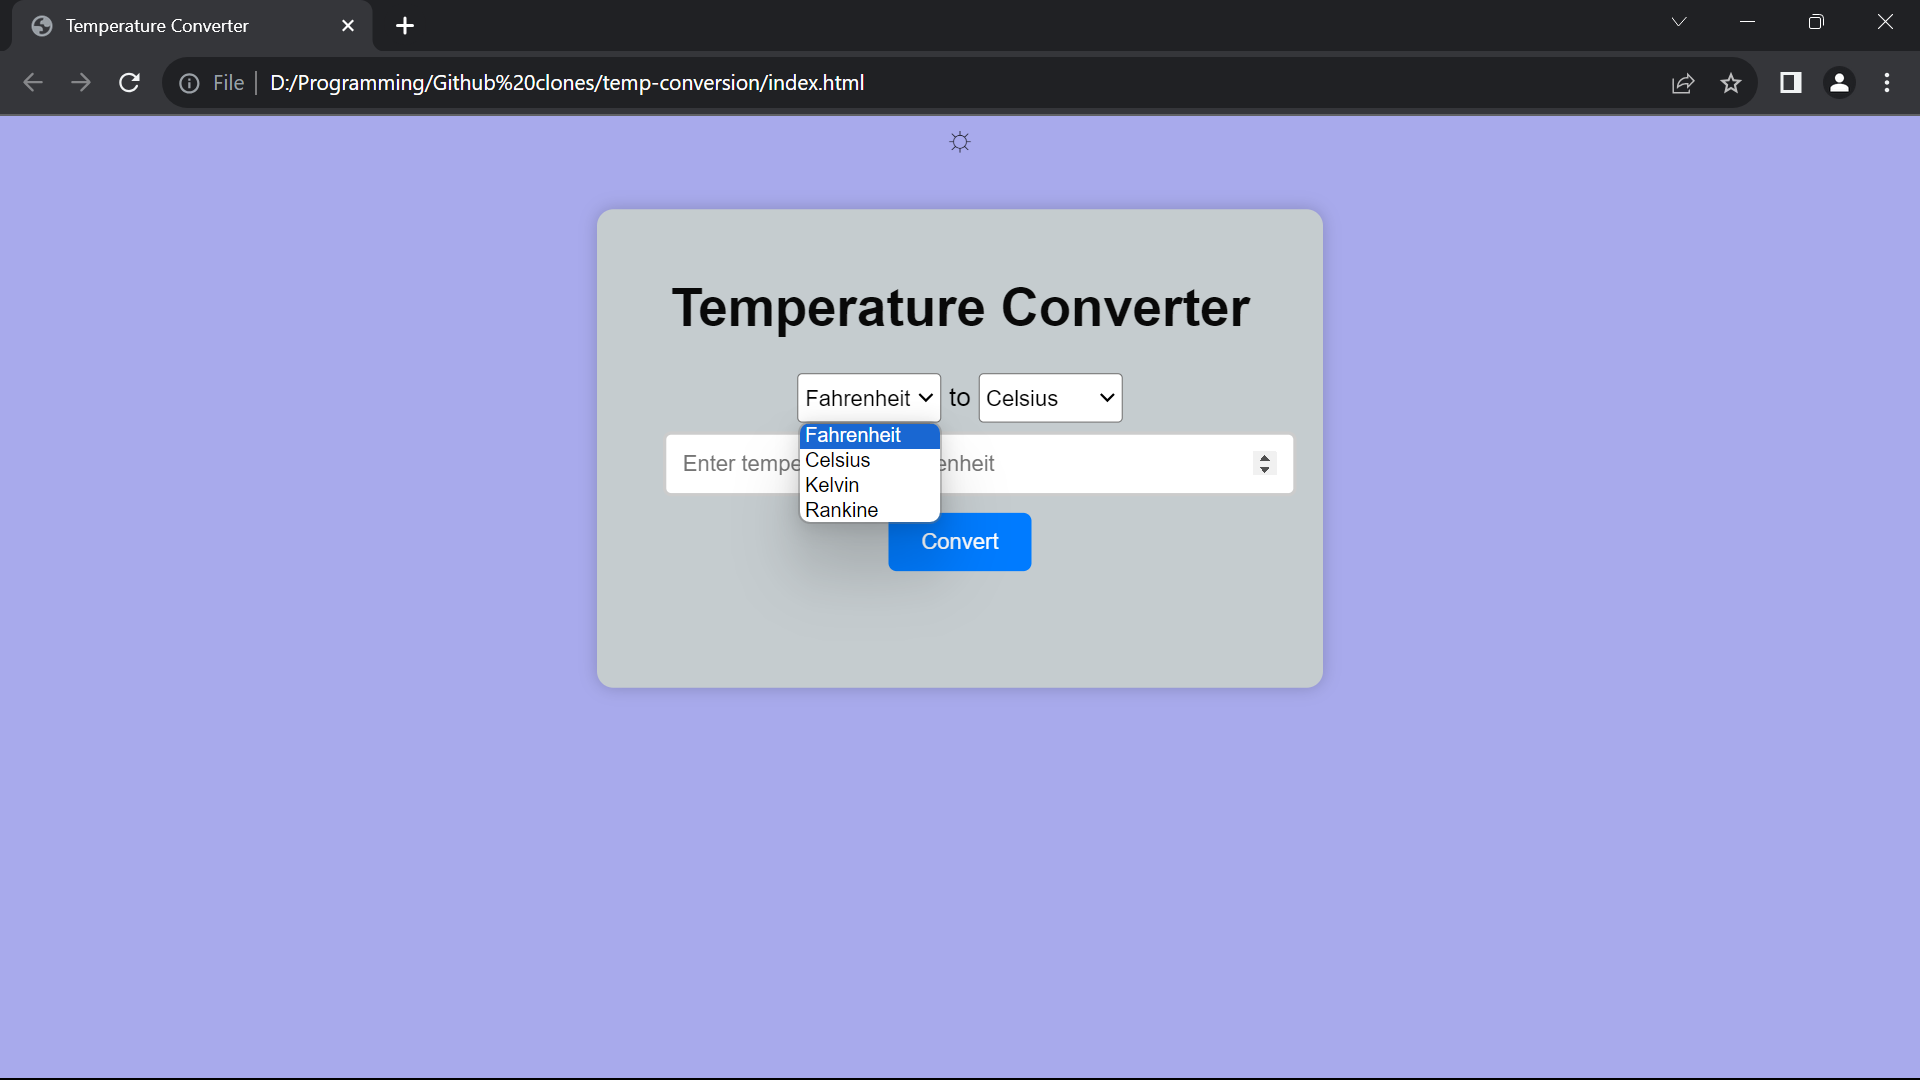
Task: Click the share page icon
Action: pyautogui.click(x=1683, y=83)
